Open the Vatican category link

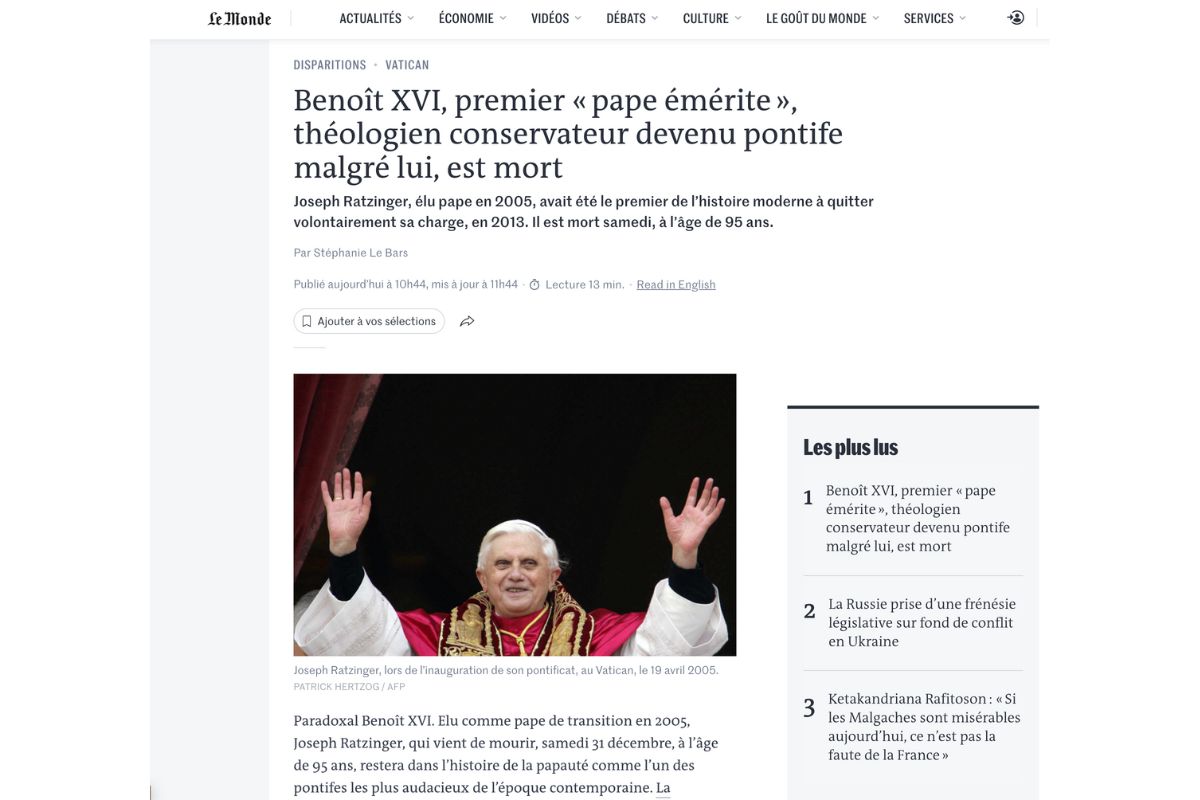[x=407, y=65]
